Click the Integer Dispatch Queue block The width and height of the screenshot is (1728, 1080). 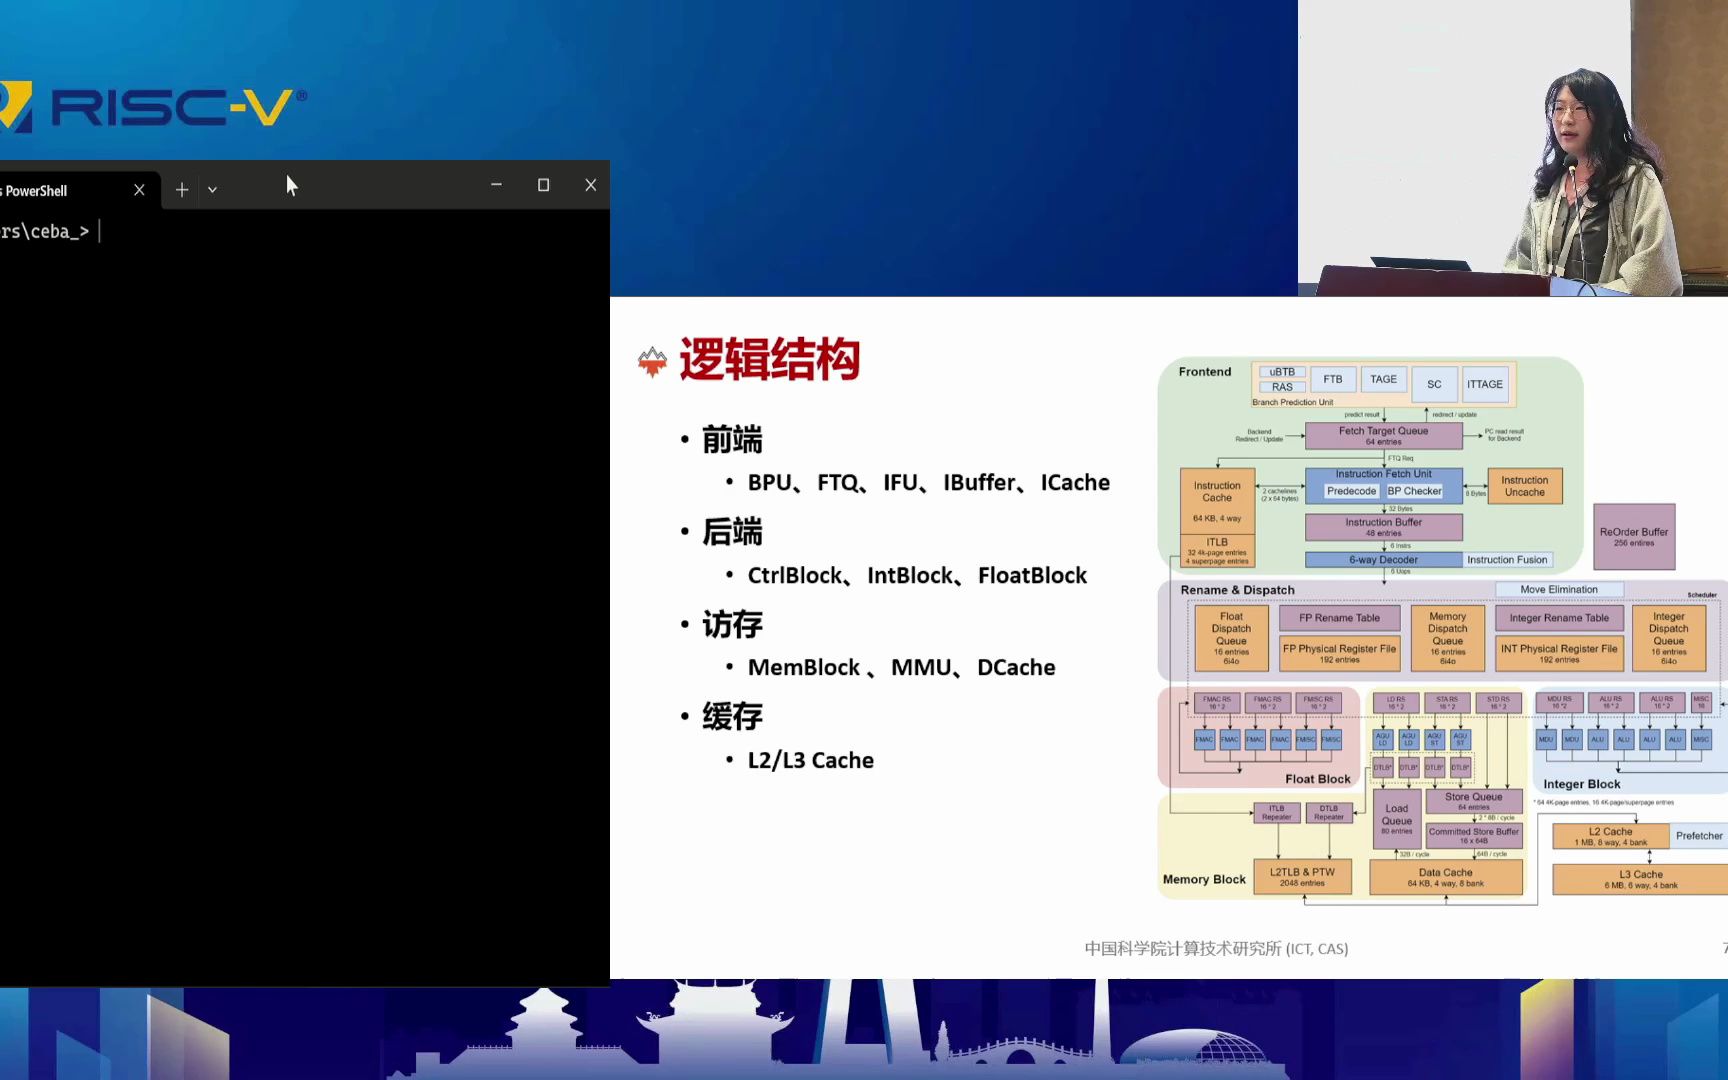click(1668, 638)
